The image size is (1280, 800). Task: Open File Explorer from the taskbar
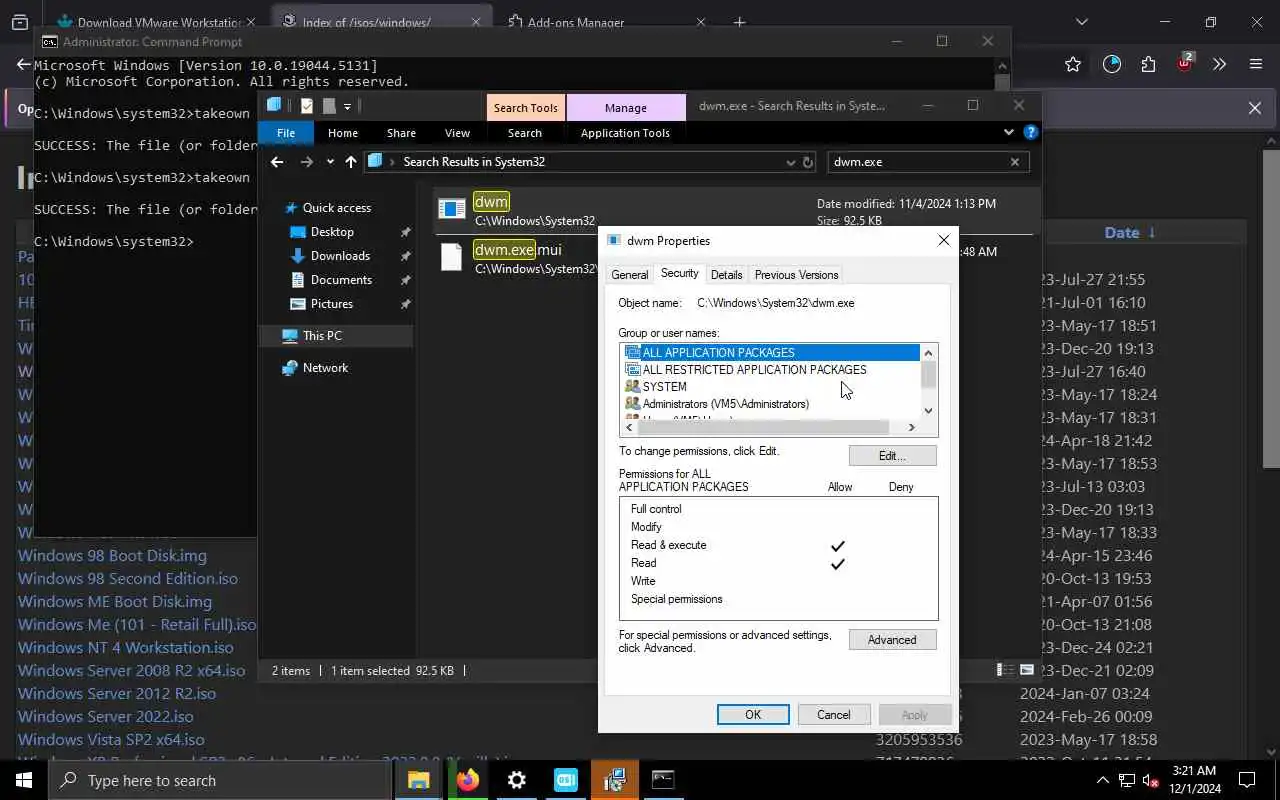[418, 780]
